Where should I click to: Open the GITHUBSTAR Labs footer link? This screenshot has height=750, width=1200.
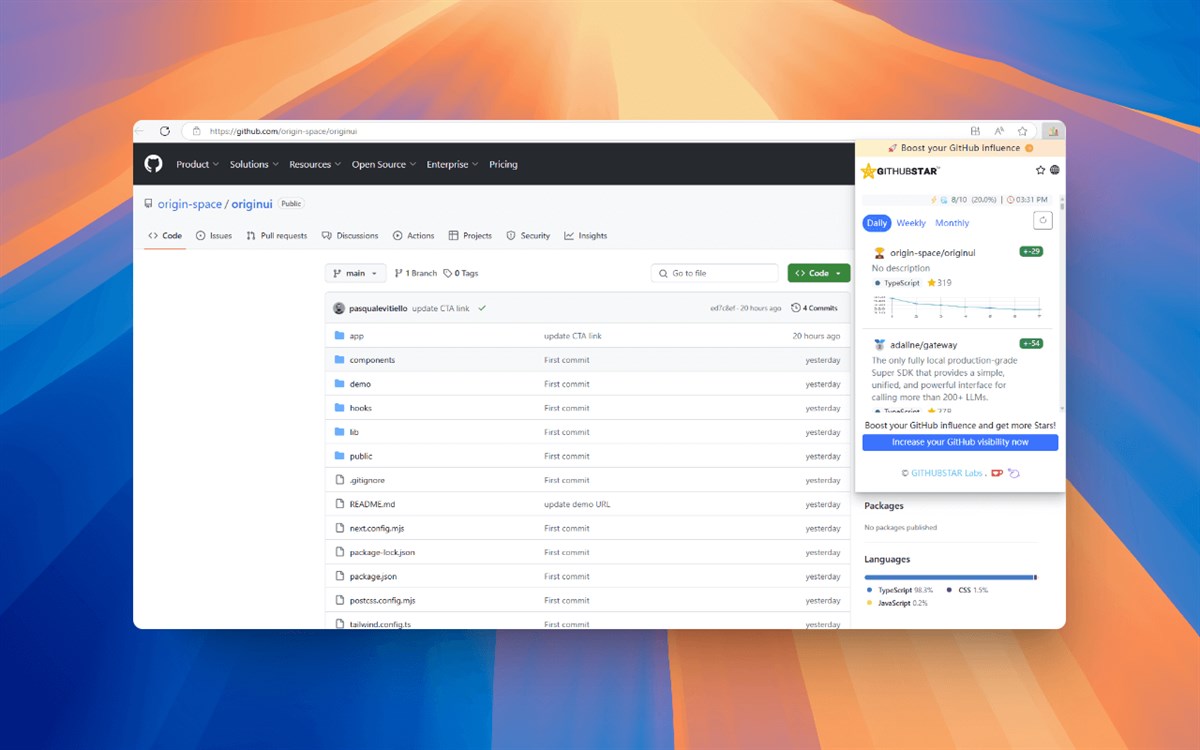point(946,473)
